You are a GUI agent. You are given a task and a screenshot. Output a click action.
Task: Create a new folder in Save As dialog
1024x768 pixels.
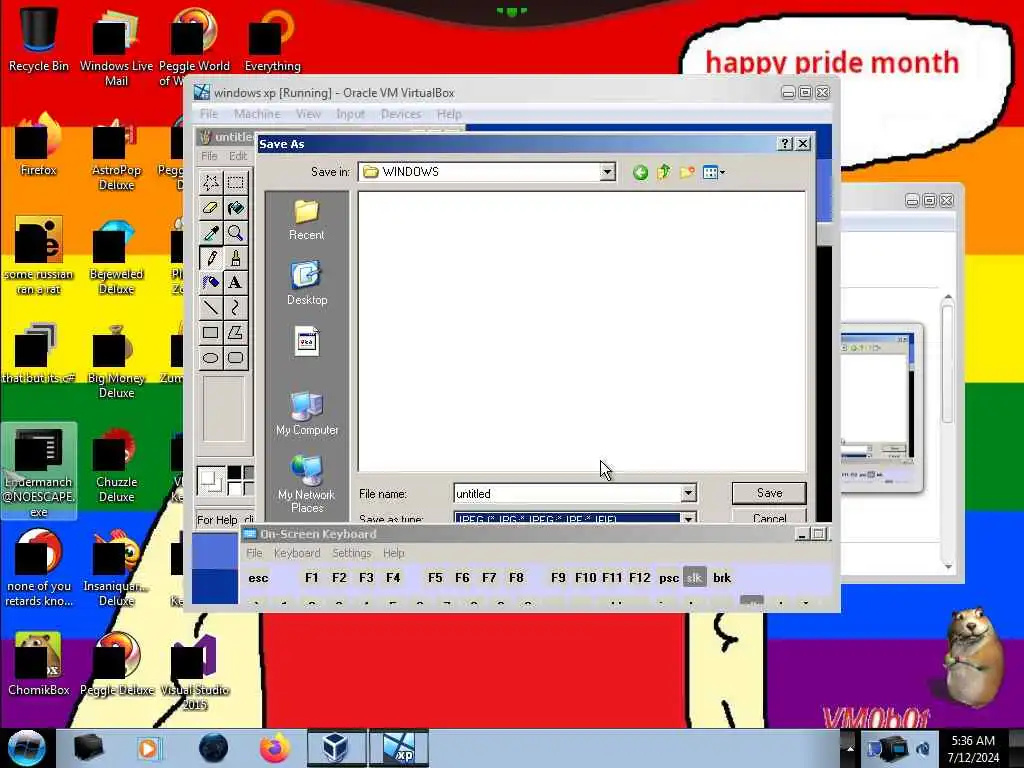[687, 172]
